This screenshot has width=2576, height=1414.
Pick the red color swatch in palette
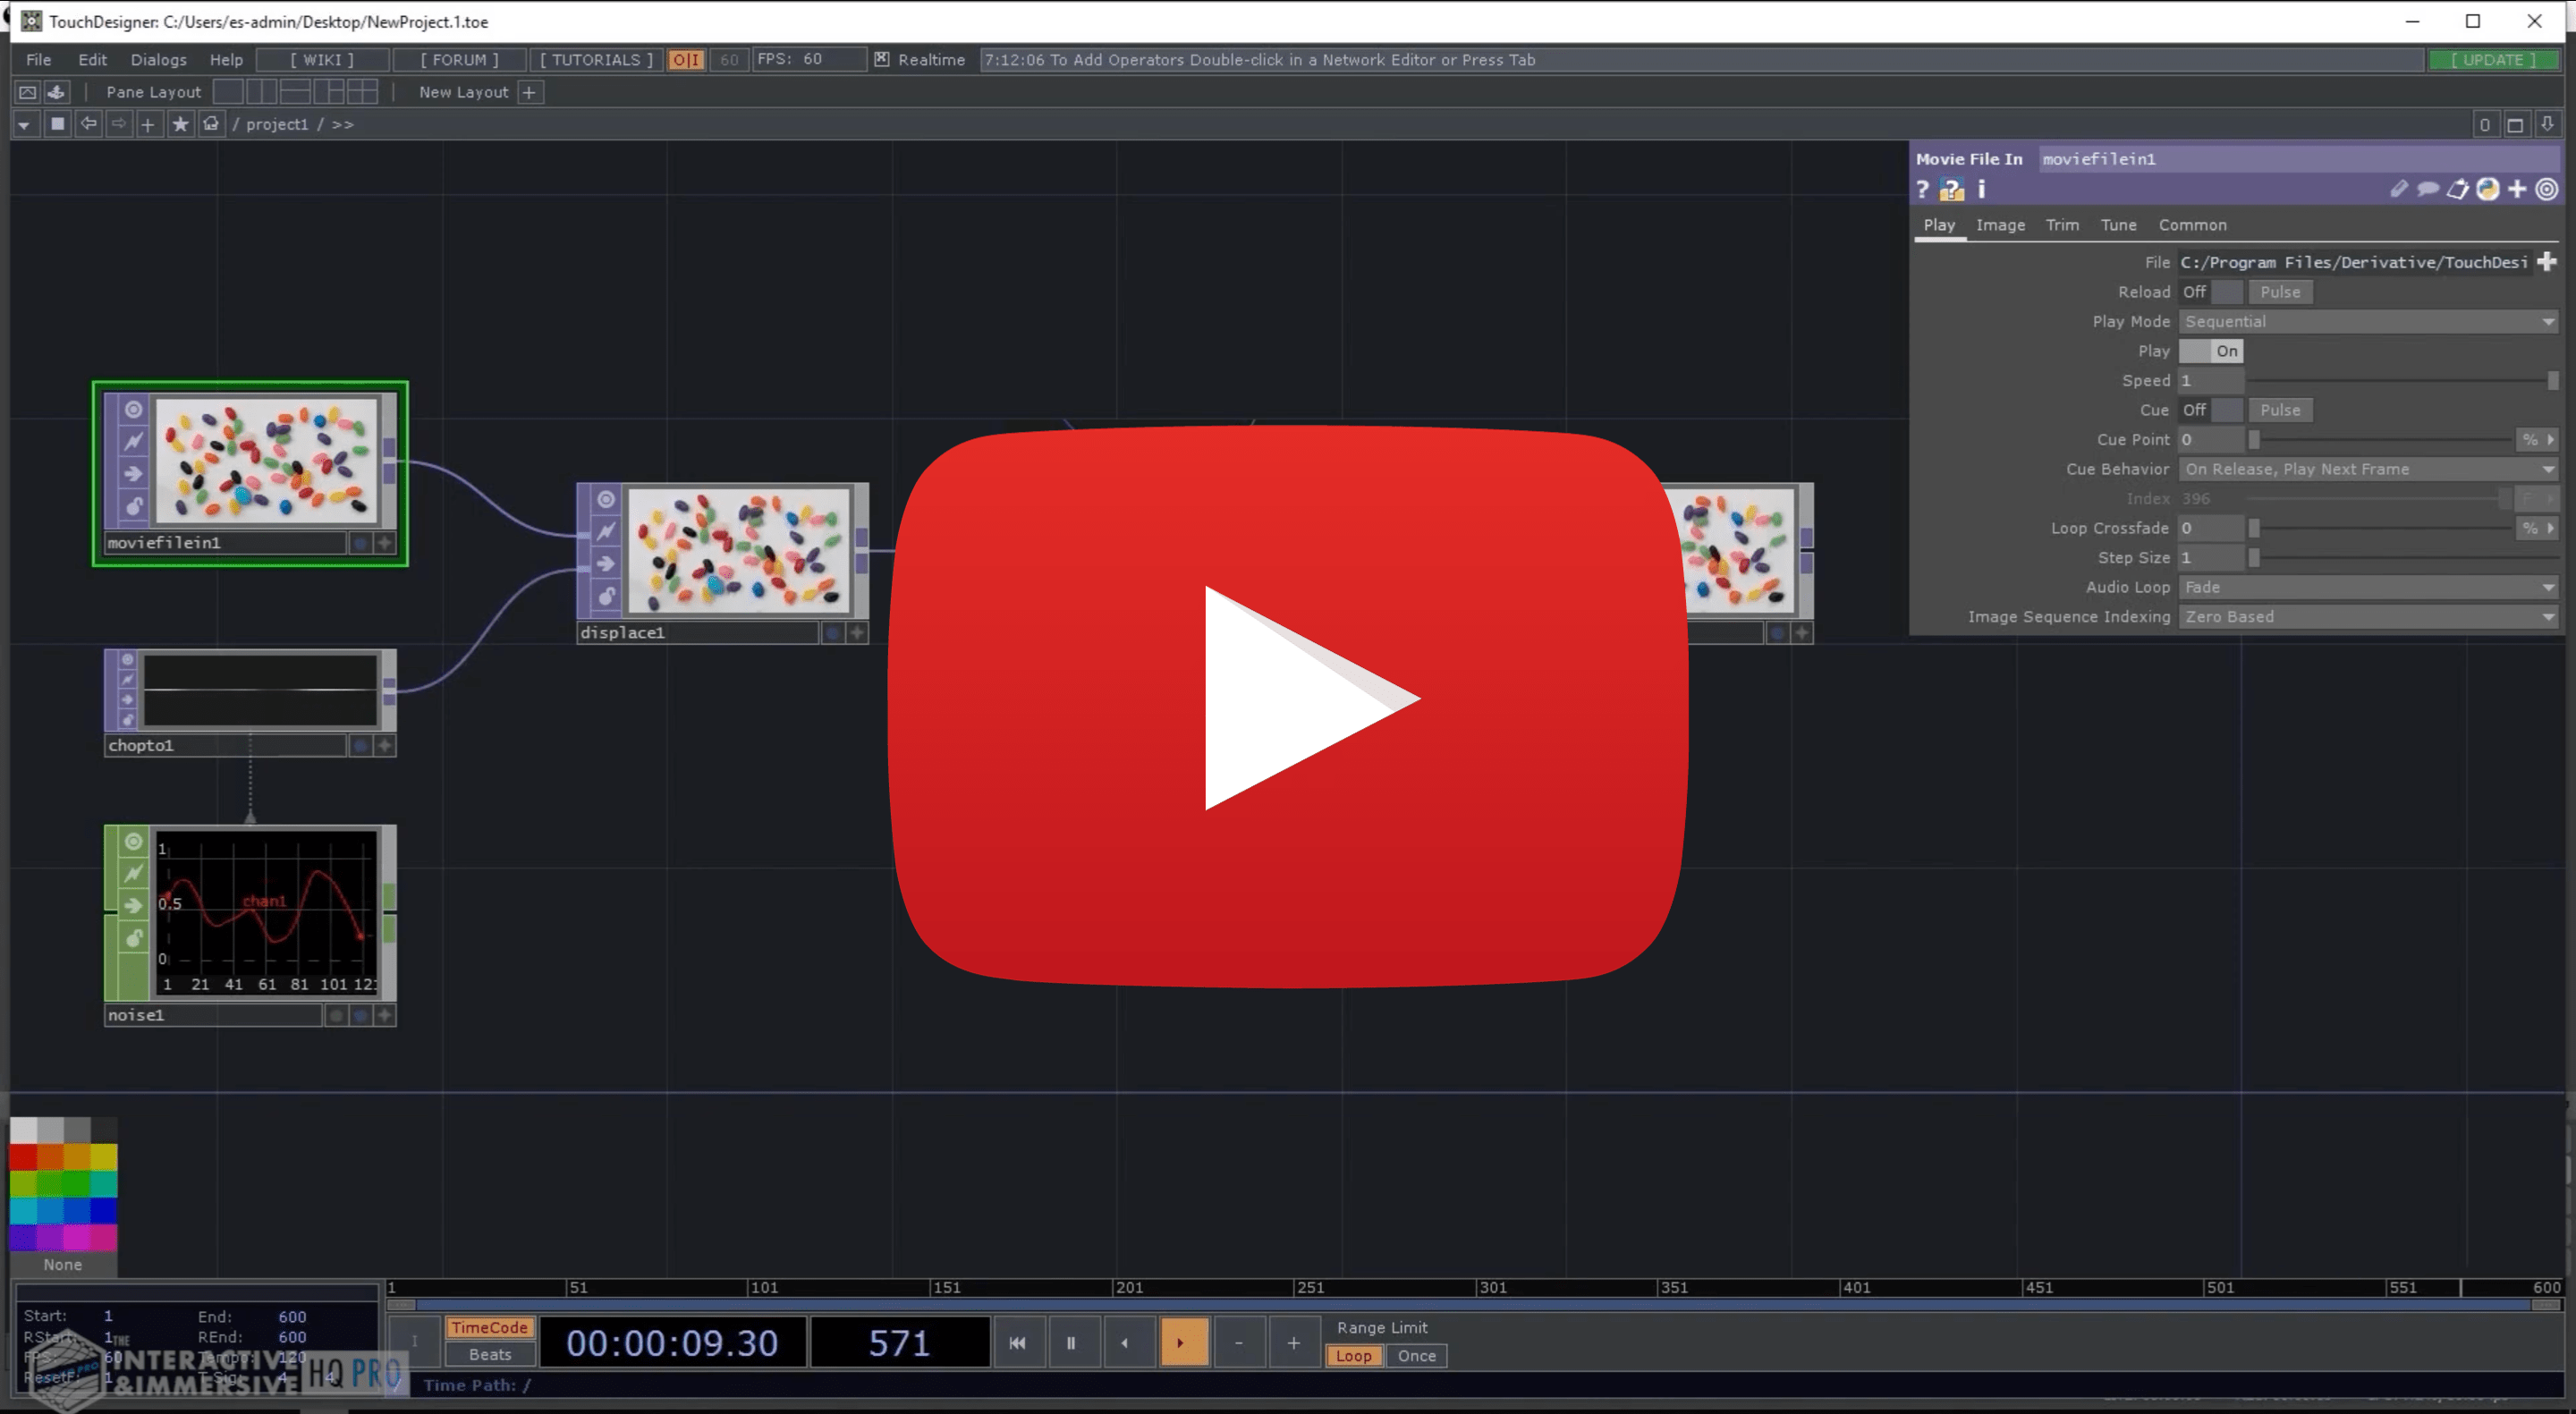pyautogui.click(x=23, y=1157)
